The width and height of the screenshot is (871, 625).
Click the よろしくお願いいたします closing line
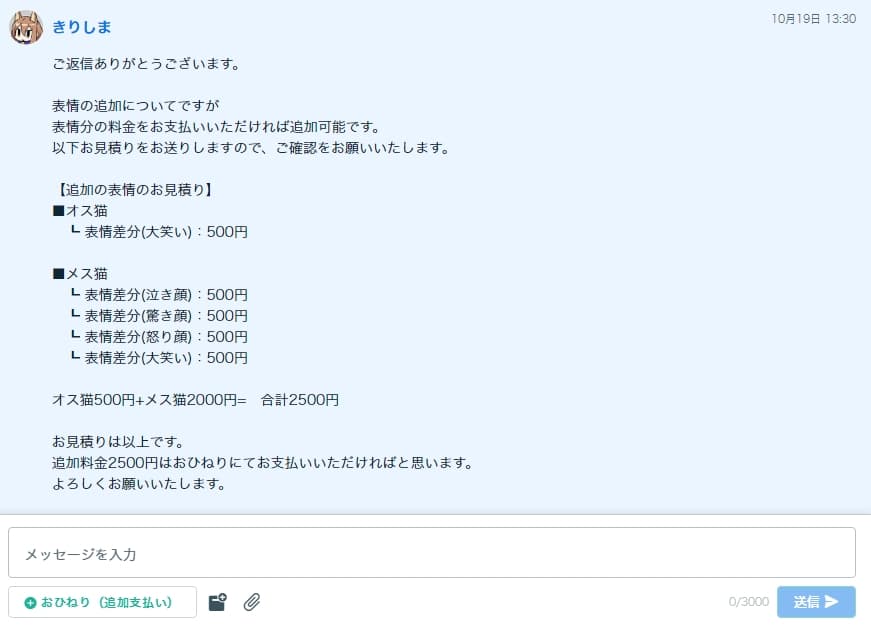[139, 483]
